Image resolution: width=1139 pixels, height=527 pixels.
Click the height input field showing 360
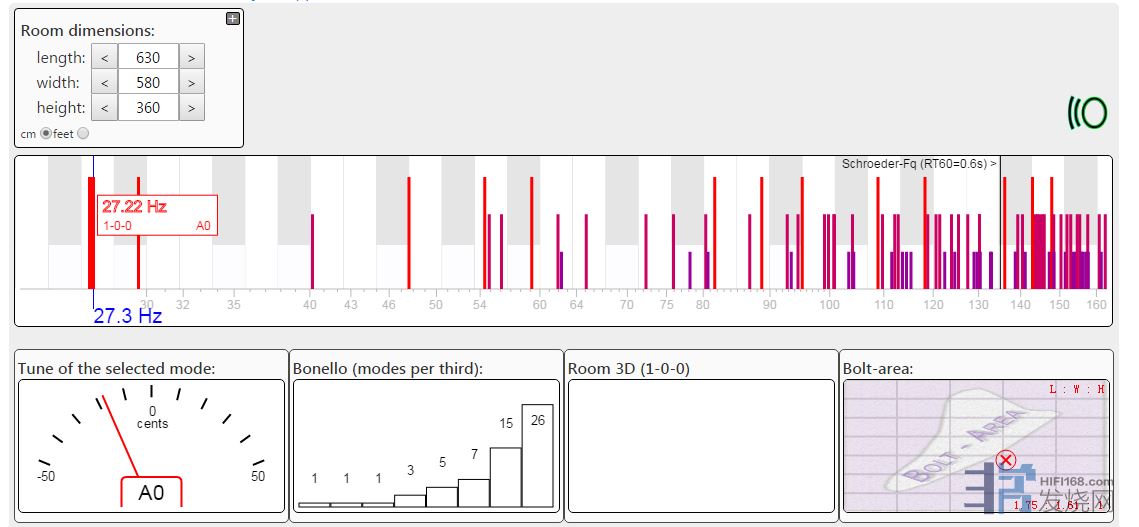[x=148, y=108]
